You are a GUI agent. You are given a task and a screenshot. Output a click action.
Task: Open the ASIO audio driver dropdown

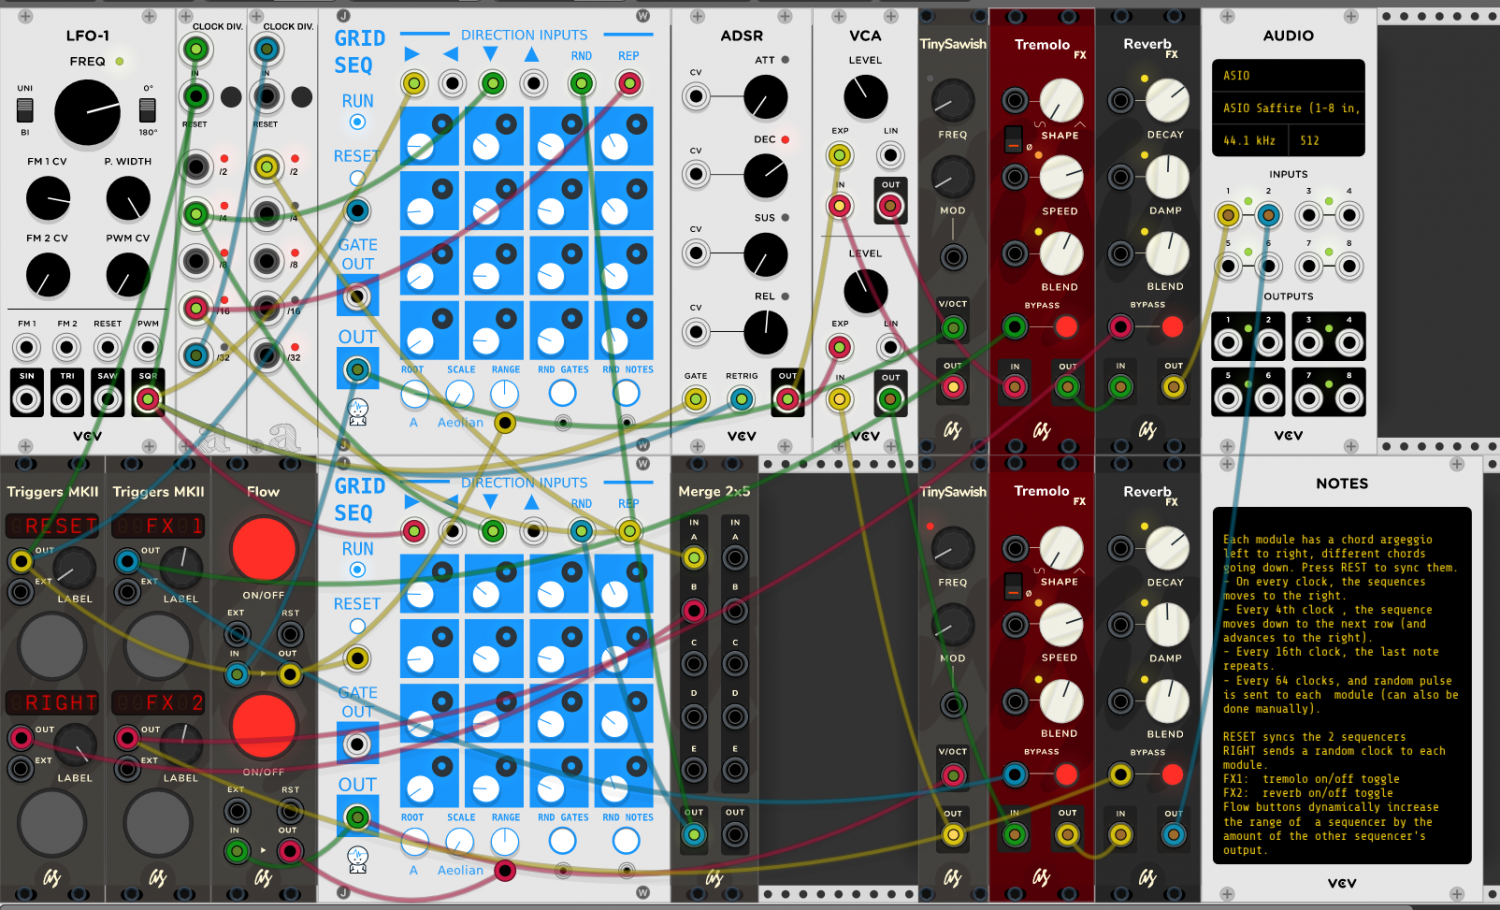coord(1288,75)
